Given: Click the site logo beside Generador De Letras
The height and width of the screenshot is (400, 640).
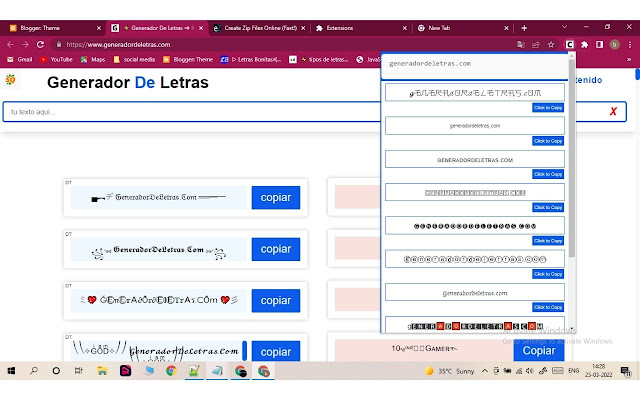Looking at the screenshot, I should [10, 80].
